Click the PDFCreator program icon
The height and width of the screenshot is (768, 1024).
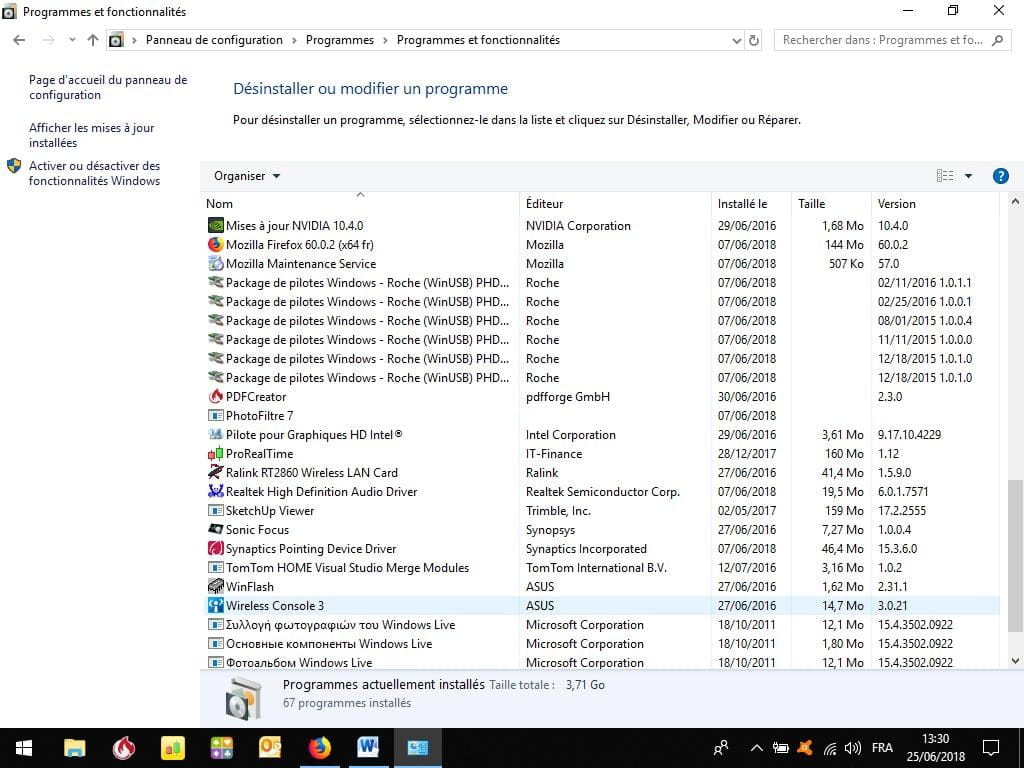[216, 396]
